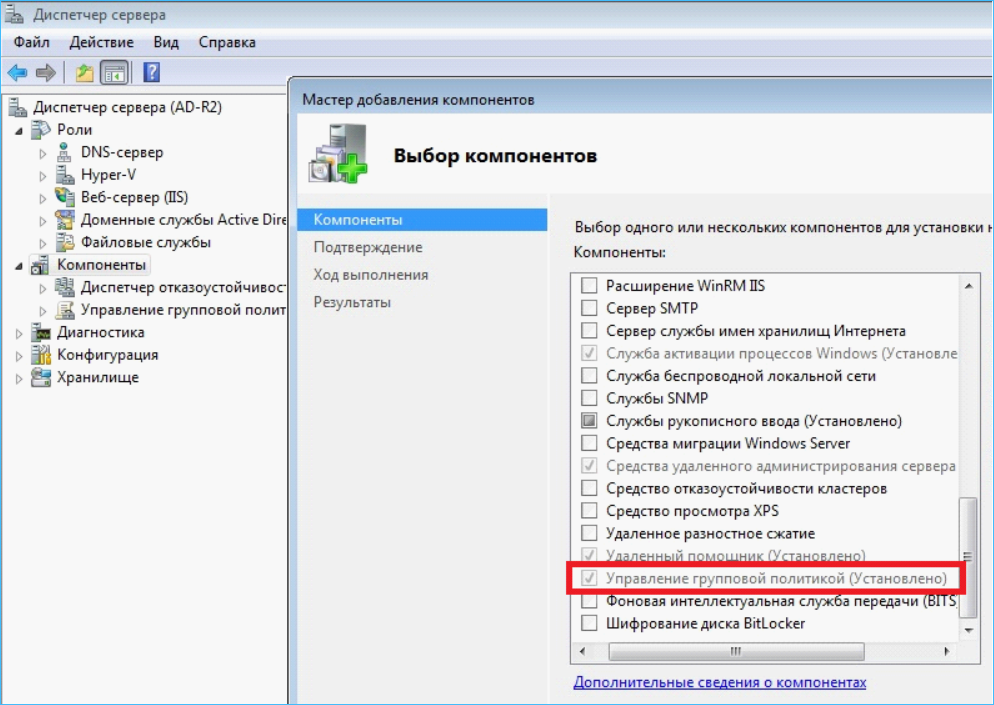
Task: Open the Файл menu
Action: click(x=32, y=42)
